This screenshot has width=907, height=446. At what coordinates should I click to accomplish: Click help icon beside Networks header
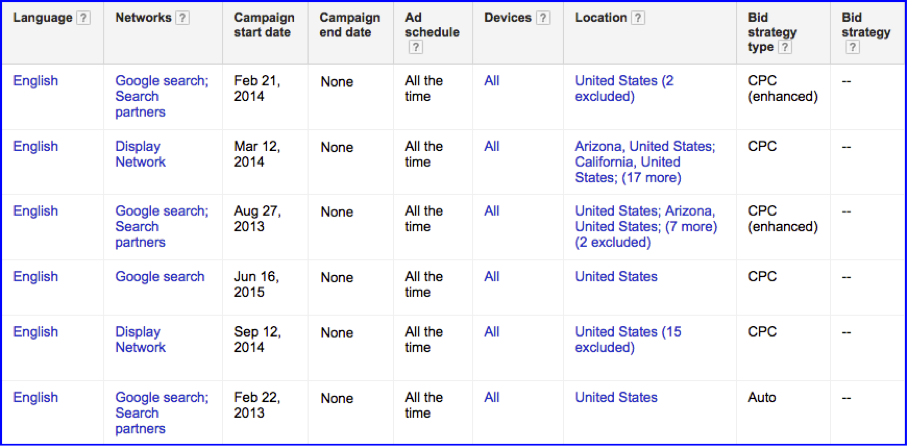pyautogui.click(x=182, y=19)
